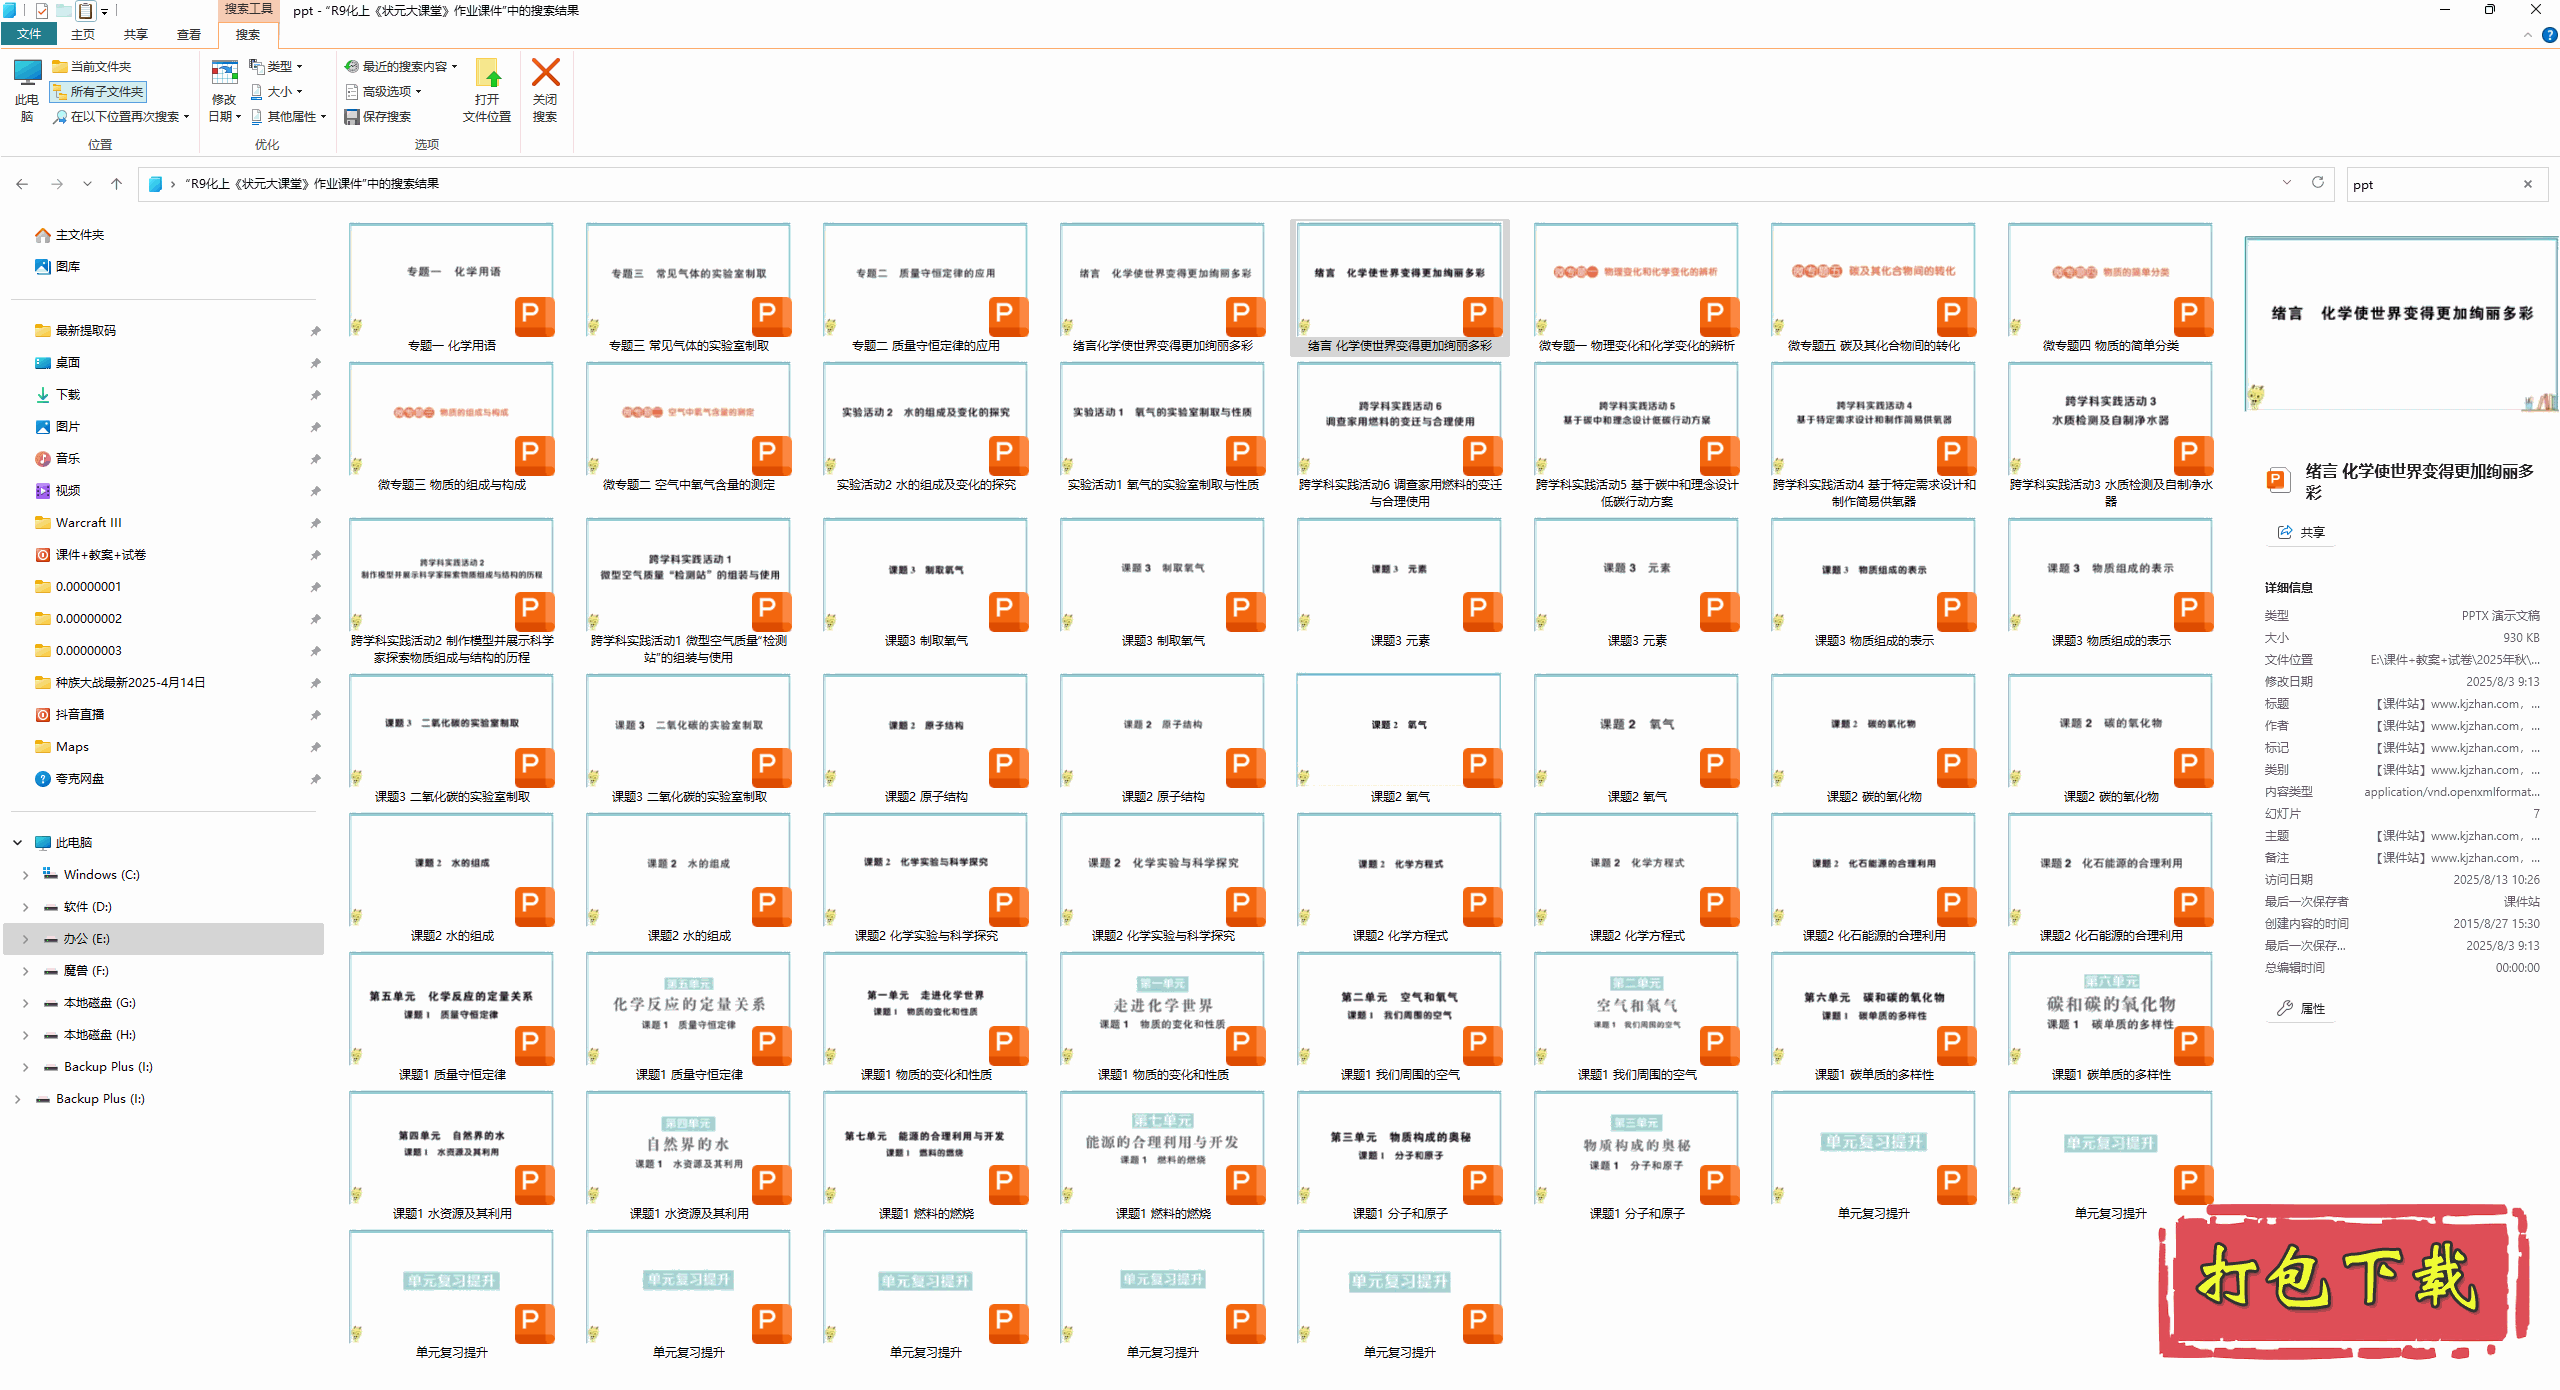Image resolution: width=2560 pixels, height=1390 pixels.
Task: Open the 文件 menu tab
Action: [x=29, y=35]
